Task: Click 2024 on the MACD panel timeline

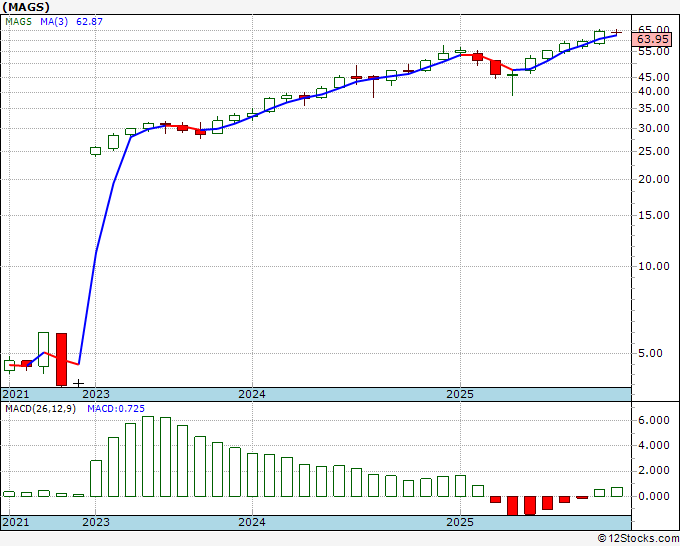Action: 252,522
